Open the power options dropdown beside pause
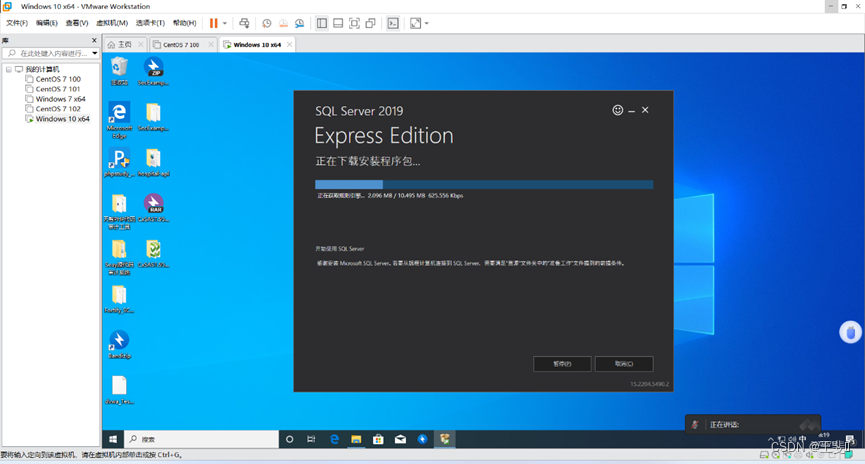The width and height of the screenshot is (865, 464). [225, 23]
